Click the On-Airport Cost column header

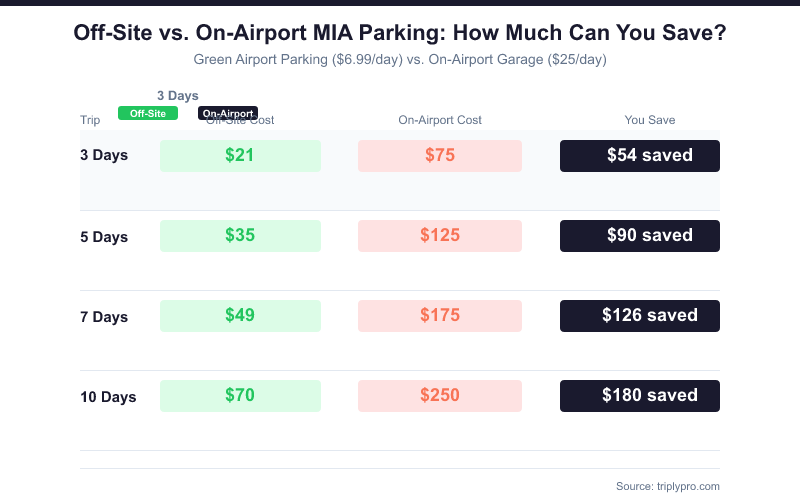point(440,120)
